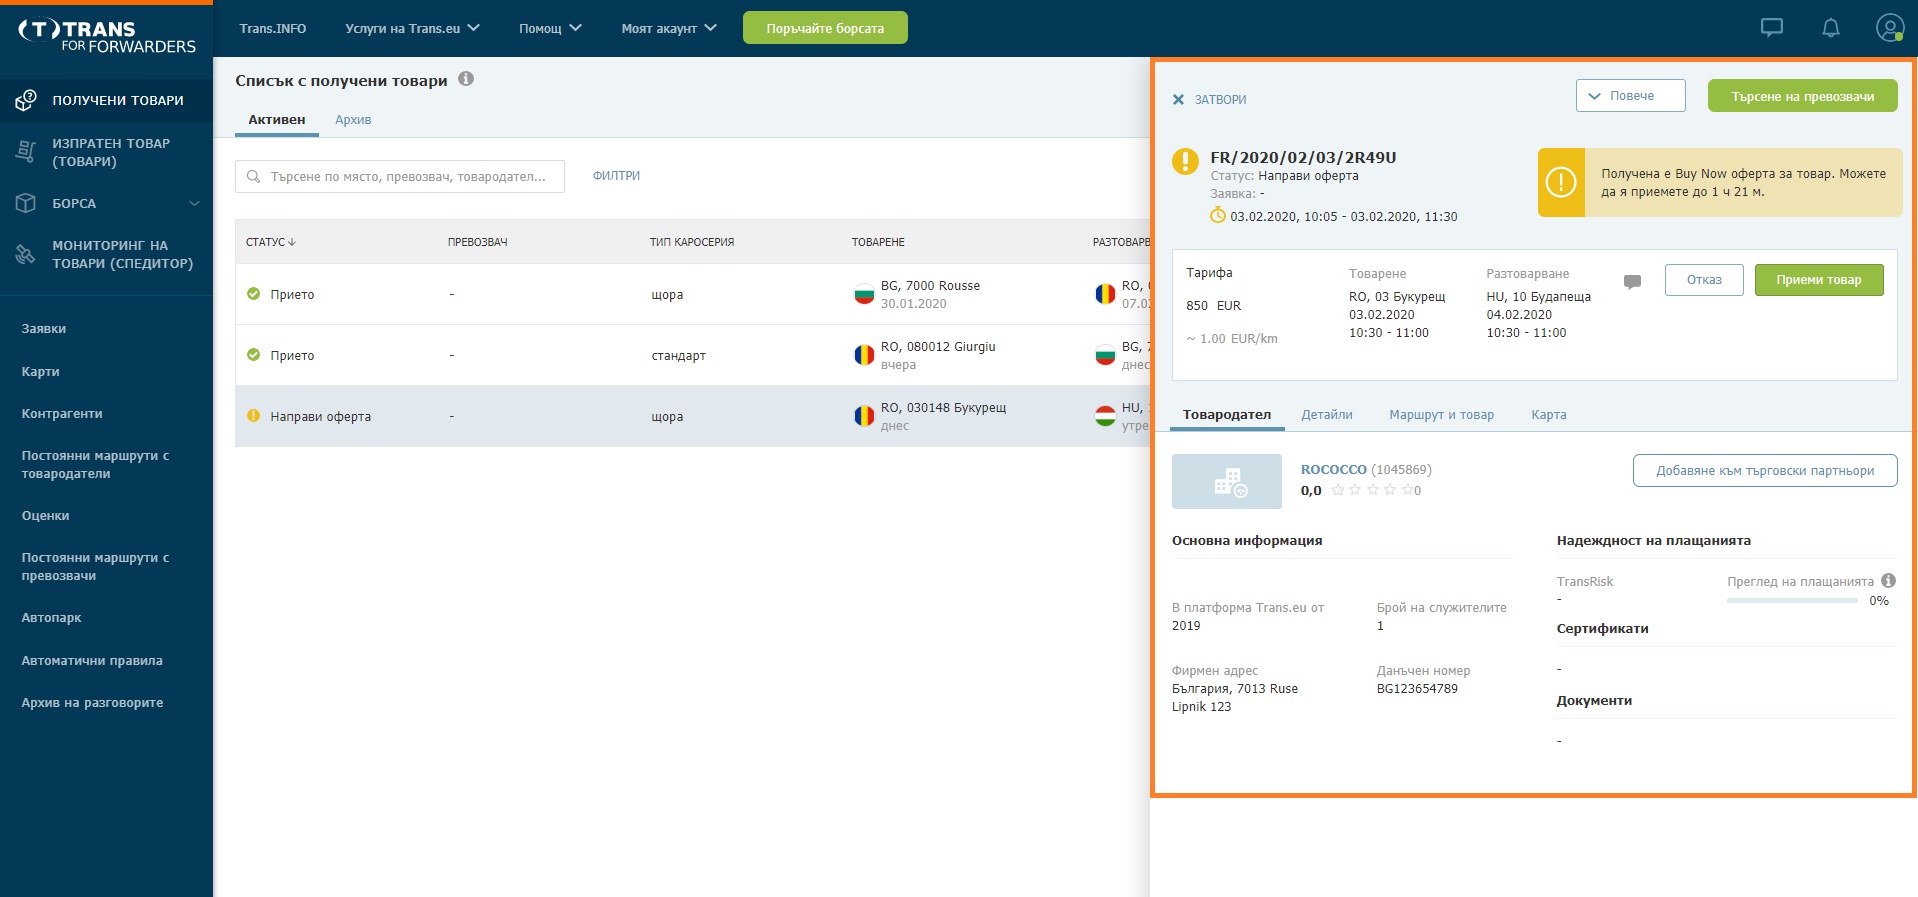Click the ROCOCCO star rating
Image resolution: width=1918 pixels, height=897 pixels.
click(x=1371, y=490)
